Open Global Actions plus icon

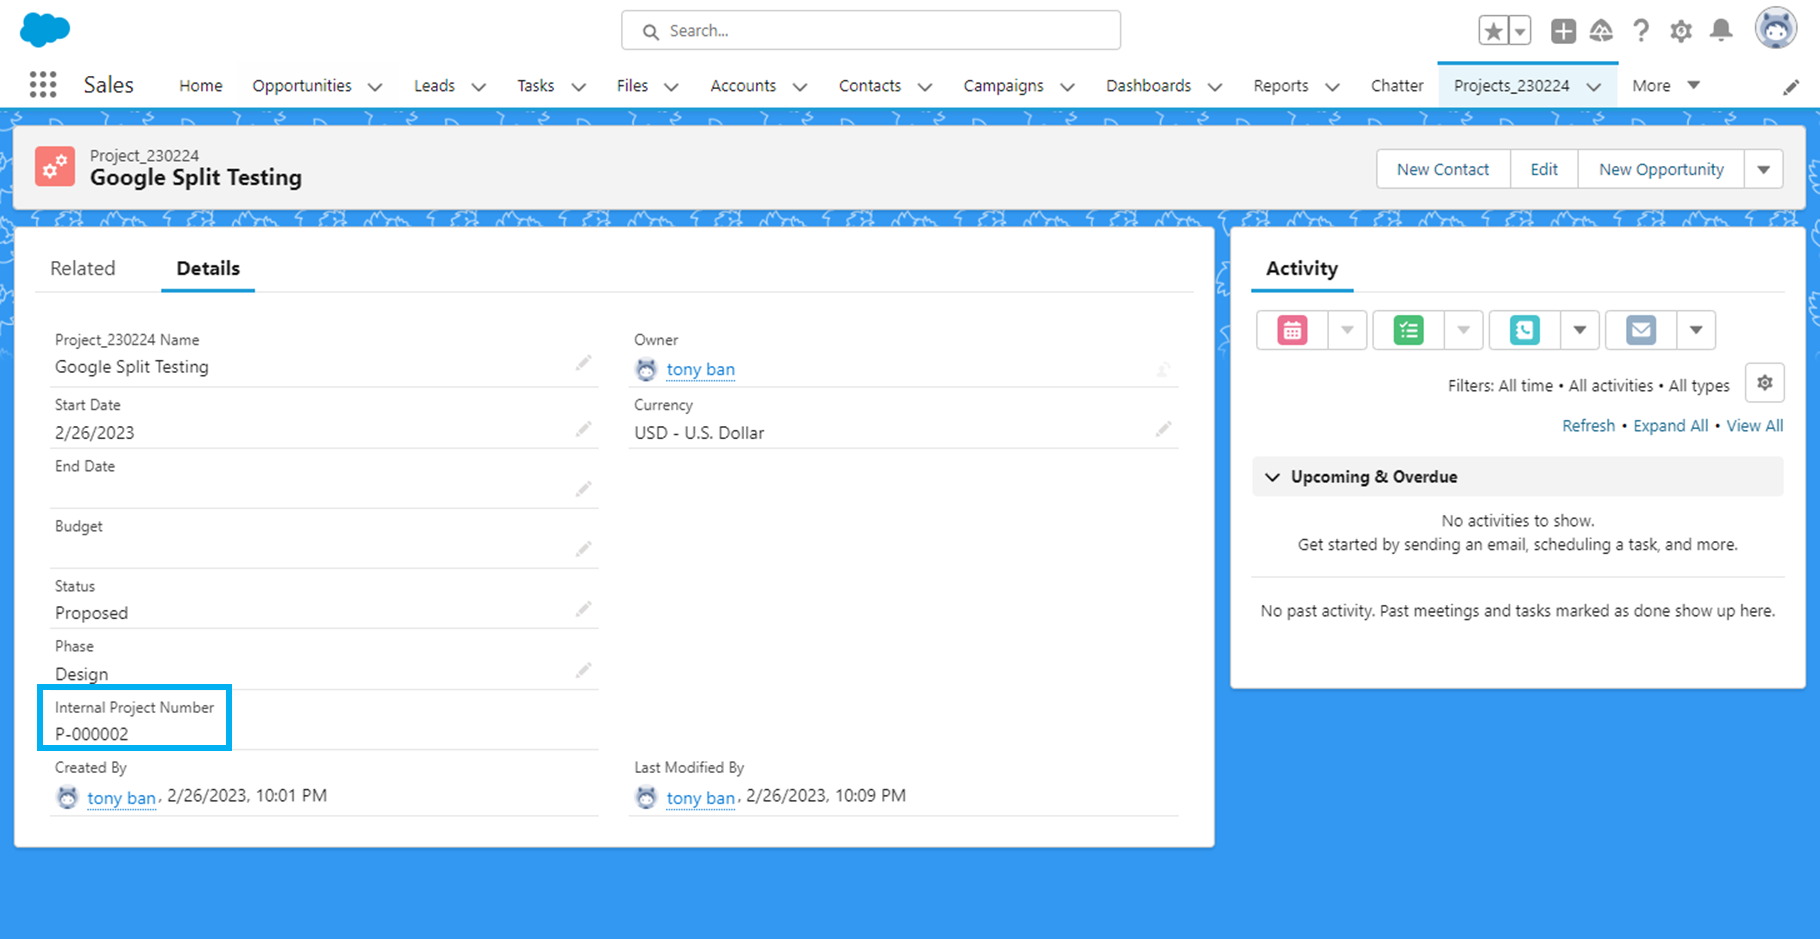[1563, 31]
